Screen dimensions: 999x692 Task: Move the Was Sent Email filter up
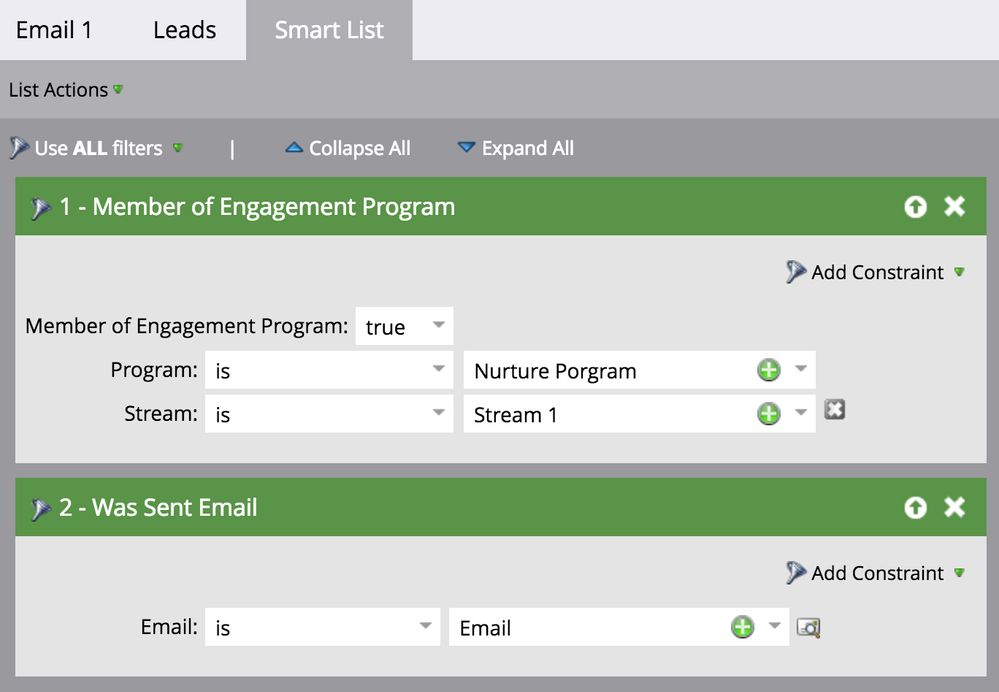coord(916,507)
